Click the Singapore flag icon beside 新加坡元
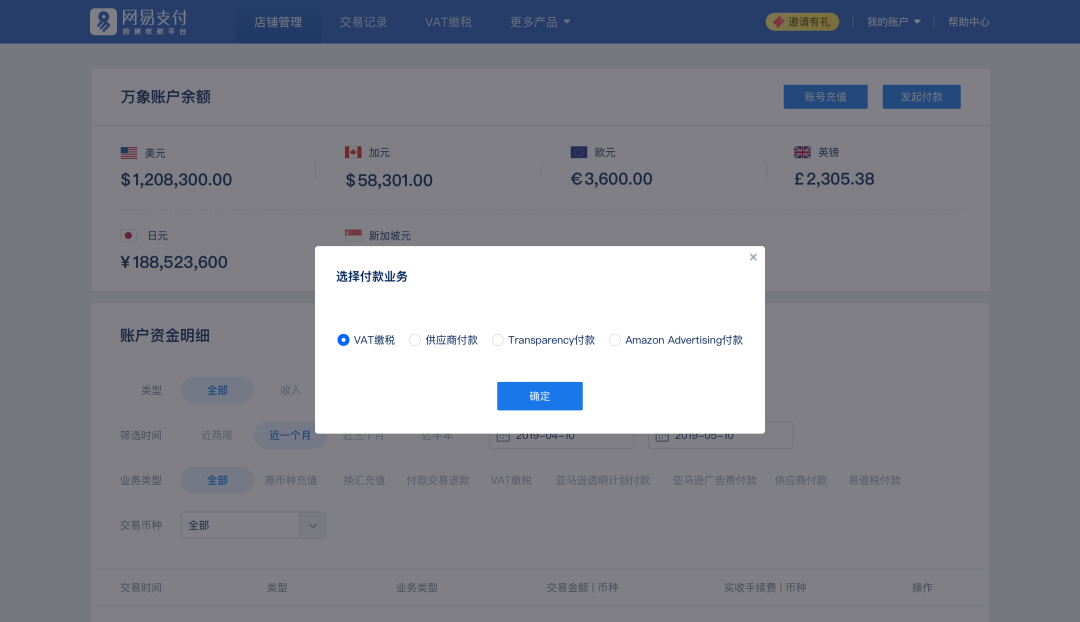Screen dimensions: 1080x622 point(353,236)
